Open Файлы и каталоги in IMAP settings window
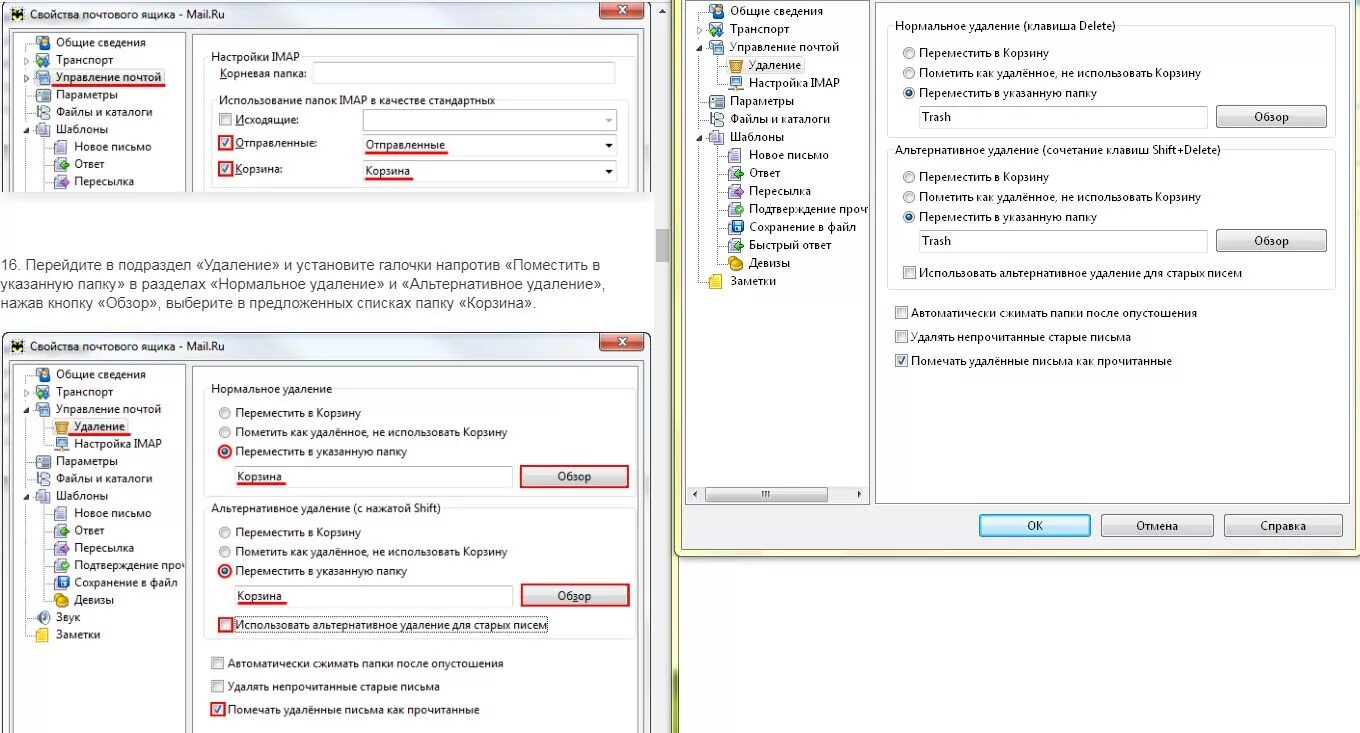The image size is (1360, 733). [104, 112]
